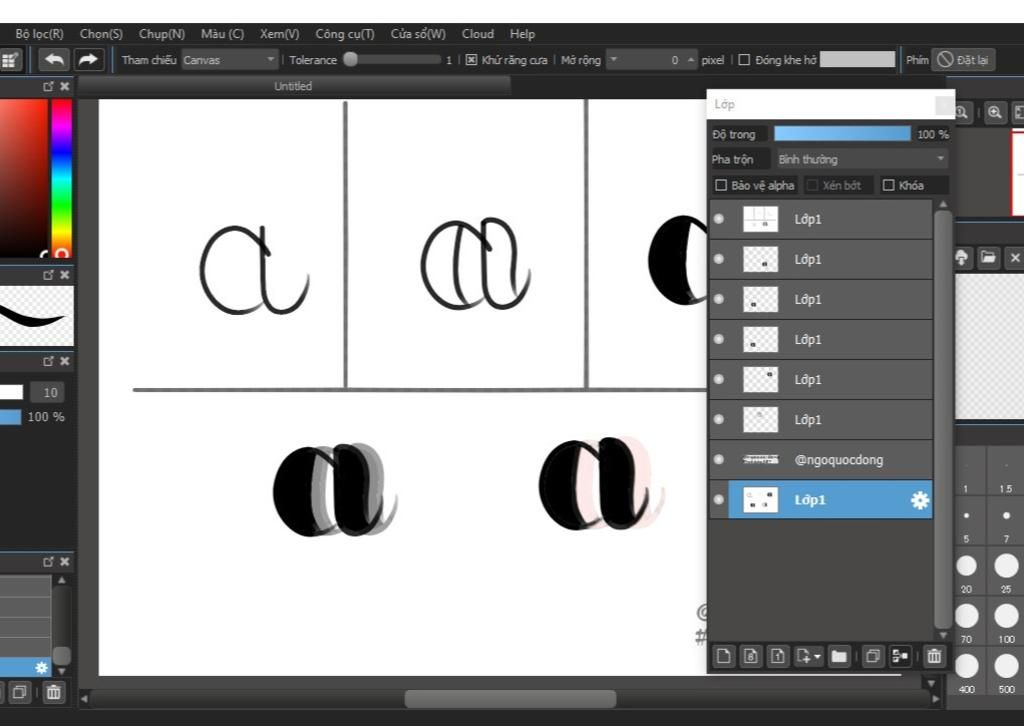Enable the Đóng khe hở checkbox

click(744, 60)
